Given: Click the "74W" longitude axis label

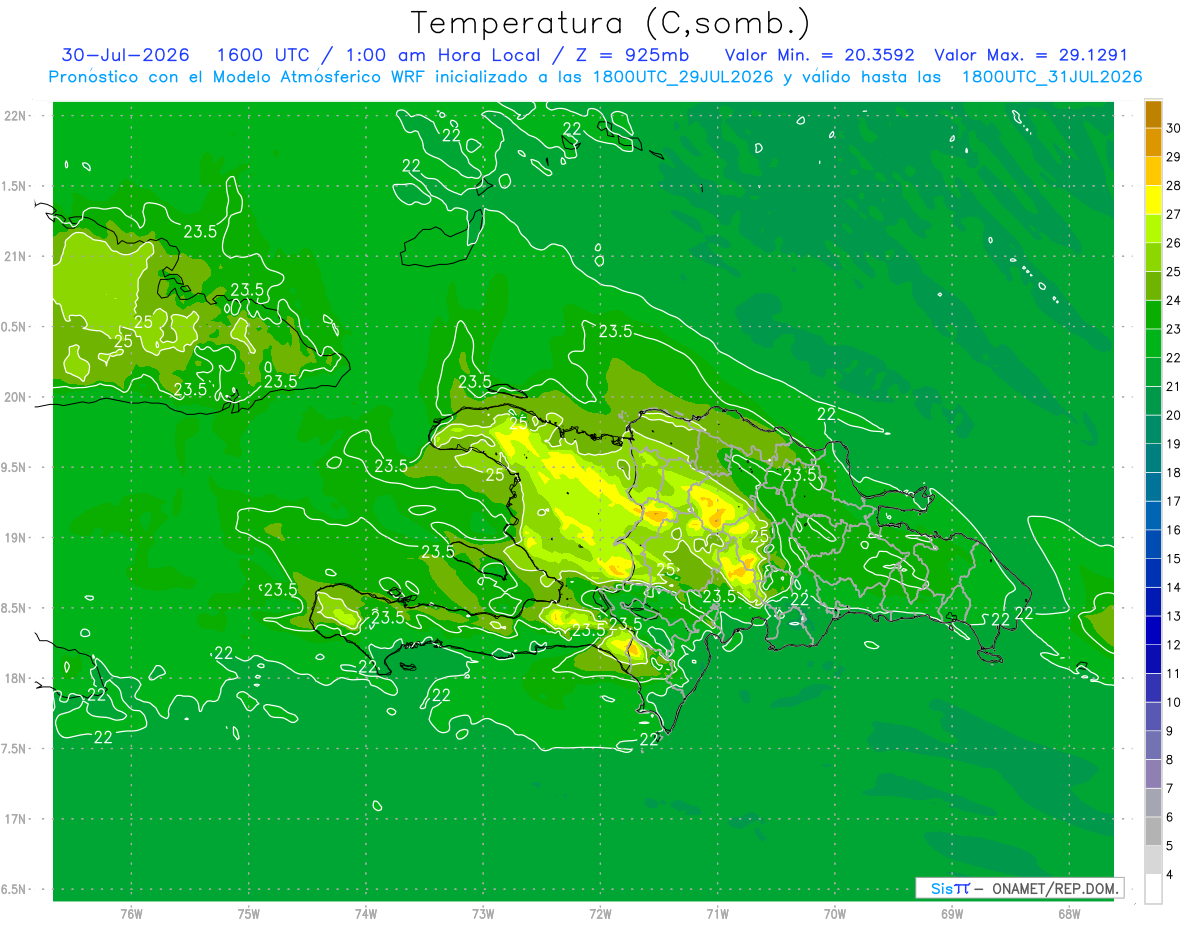Looking at the screenshot, I should 365,914.
